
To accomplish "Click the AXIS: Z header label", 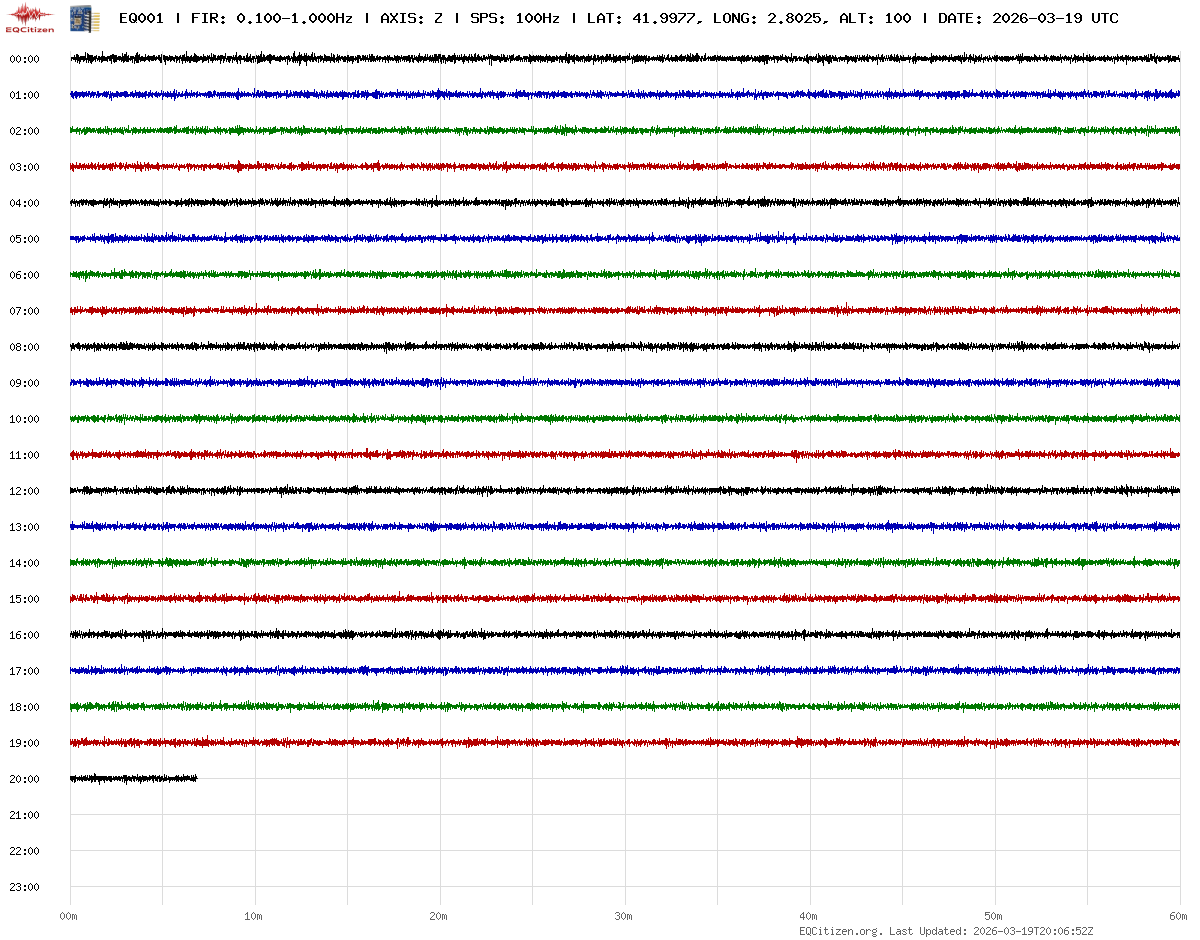I will [412, 19].
